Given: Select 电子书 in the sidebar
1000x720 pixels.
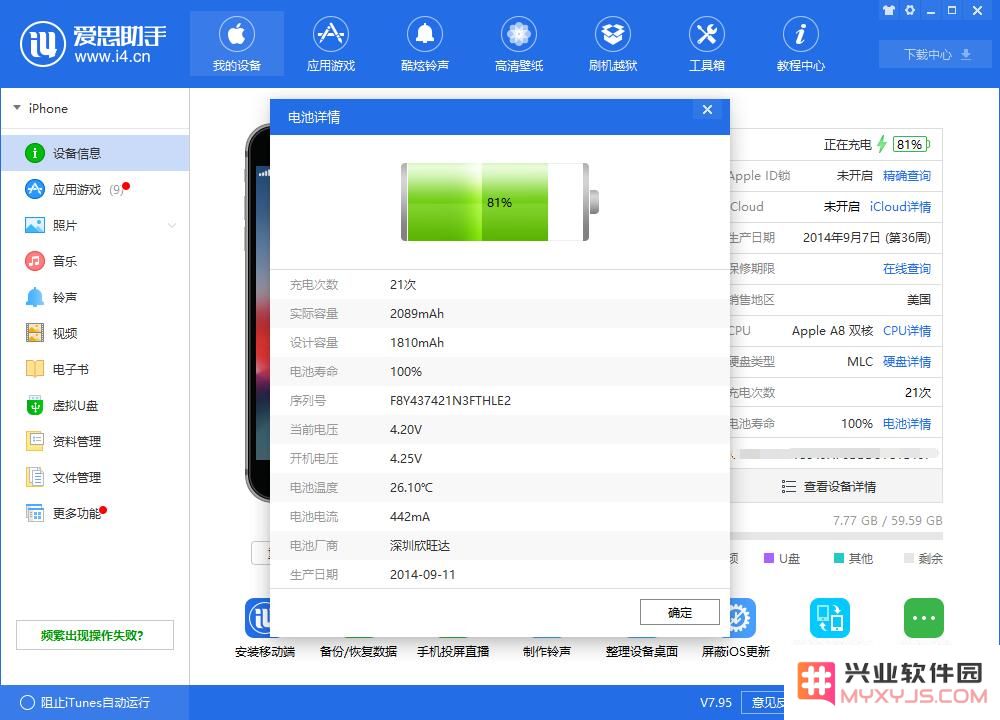Looking at the screenshot, I should tap(95, 369).
